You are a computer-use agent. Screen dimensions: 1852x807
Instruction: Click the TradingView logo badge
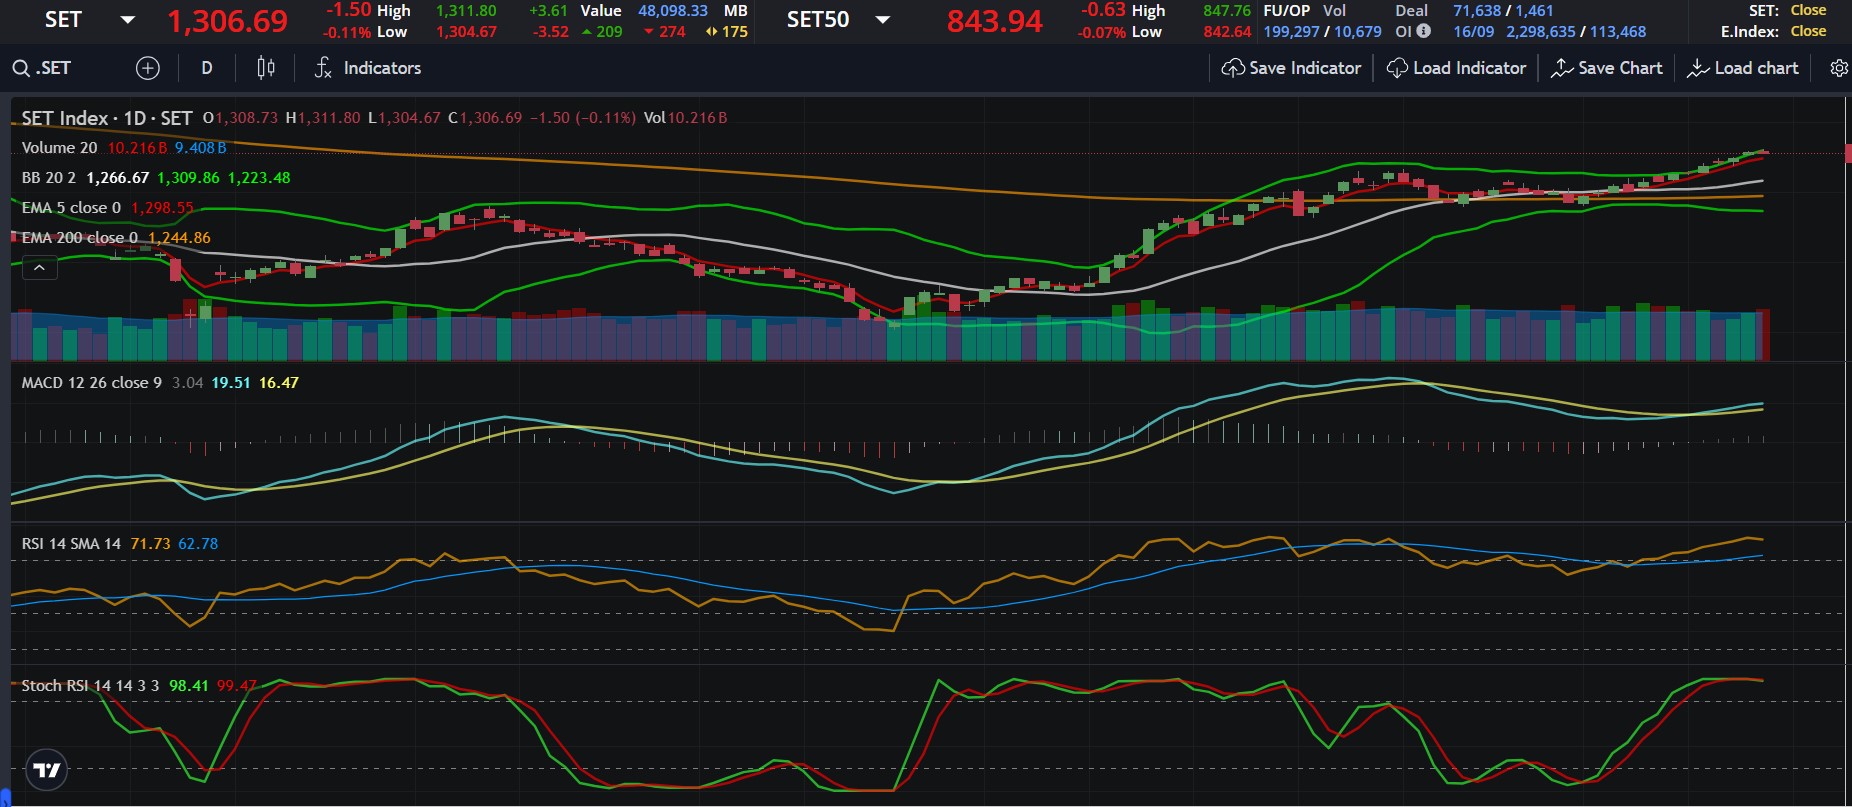click(46, 770)
